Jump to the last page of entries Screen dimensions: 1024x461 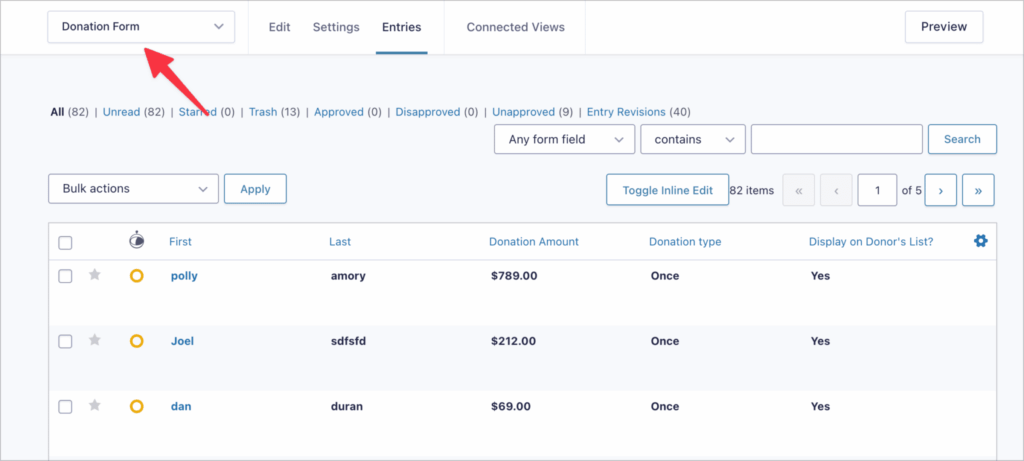point(978,189)
